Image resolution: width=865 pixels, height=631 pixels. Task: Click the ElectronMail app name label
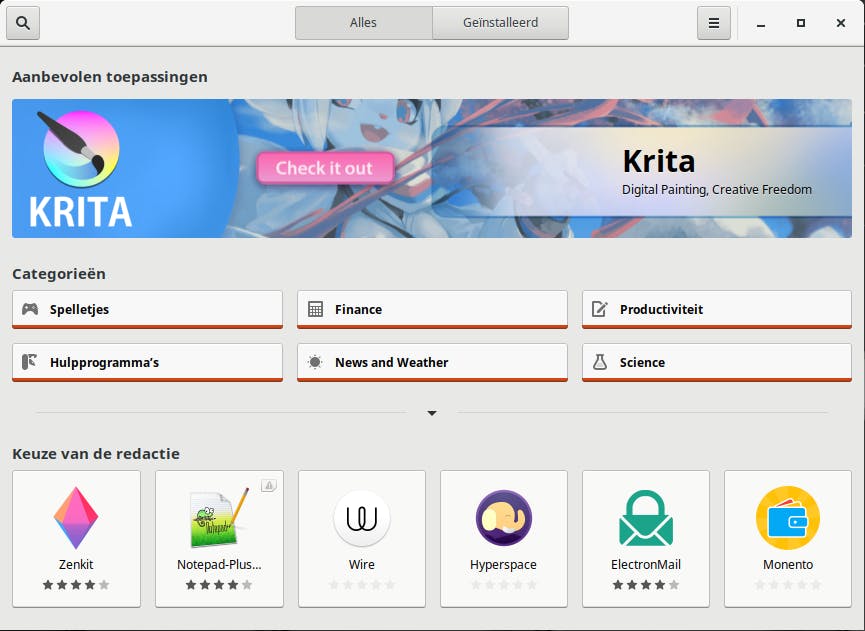click(x=646, y=565)
